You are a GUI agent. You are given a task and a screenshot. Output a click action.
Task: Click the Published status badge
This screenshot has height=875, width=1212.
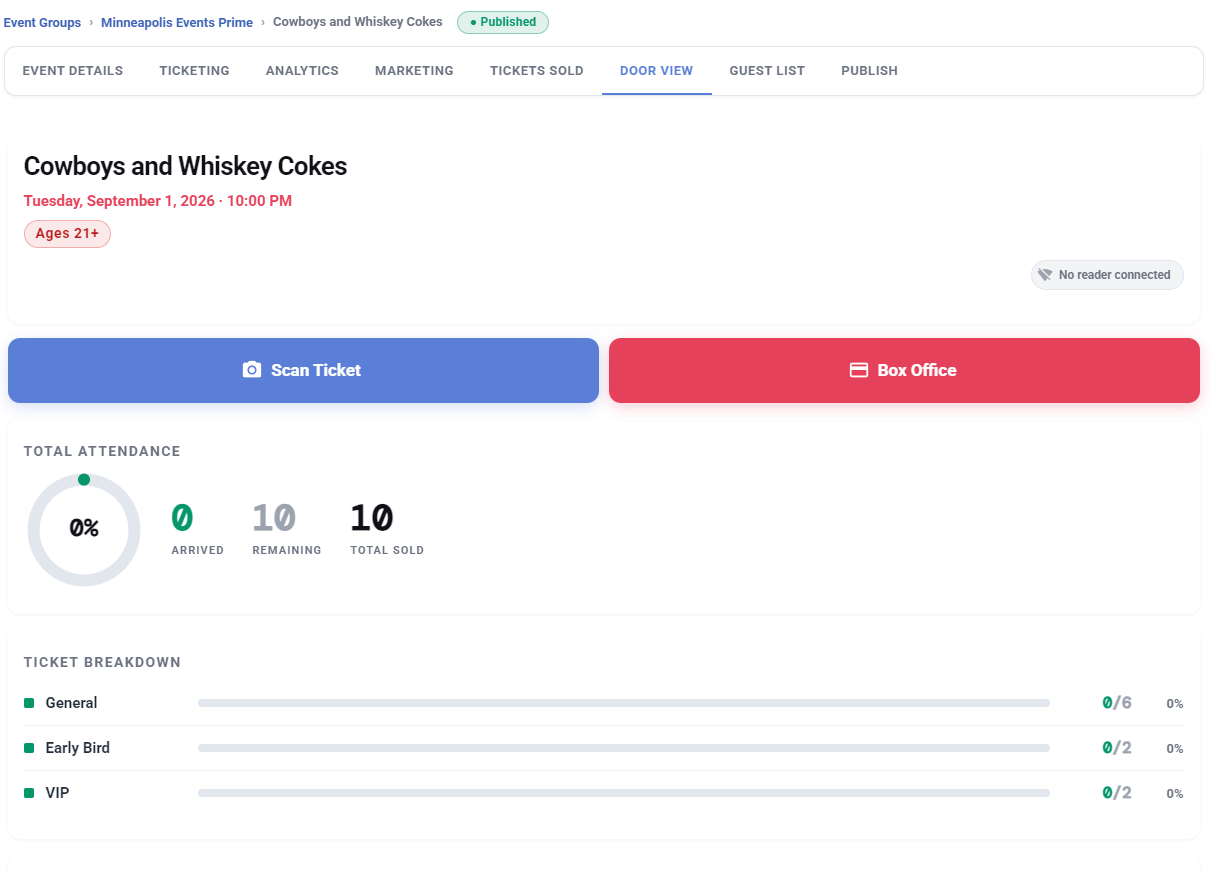[x=503, y=22]
